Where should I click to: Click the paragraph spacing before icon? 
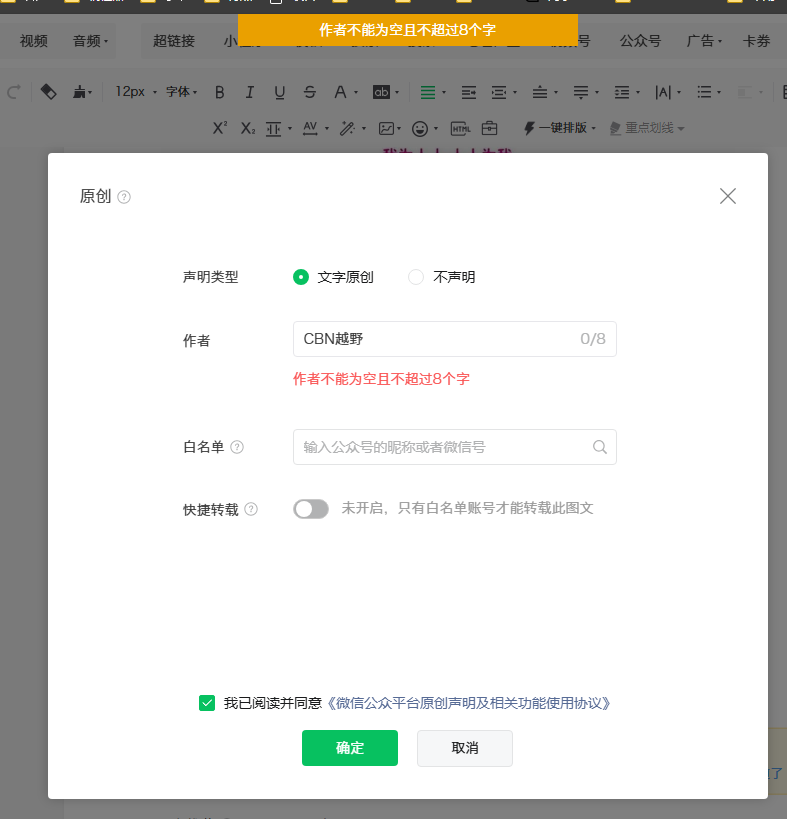[539, 92]
